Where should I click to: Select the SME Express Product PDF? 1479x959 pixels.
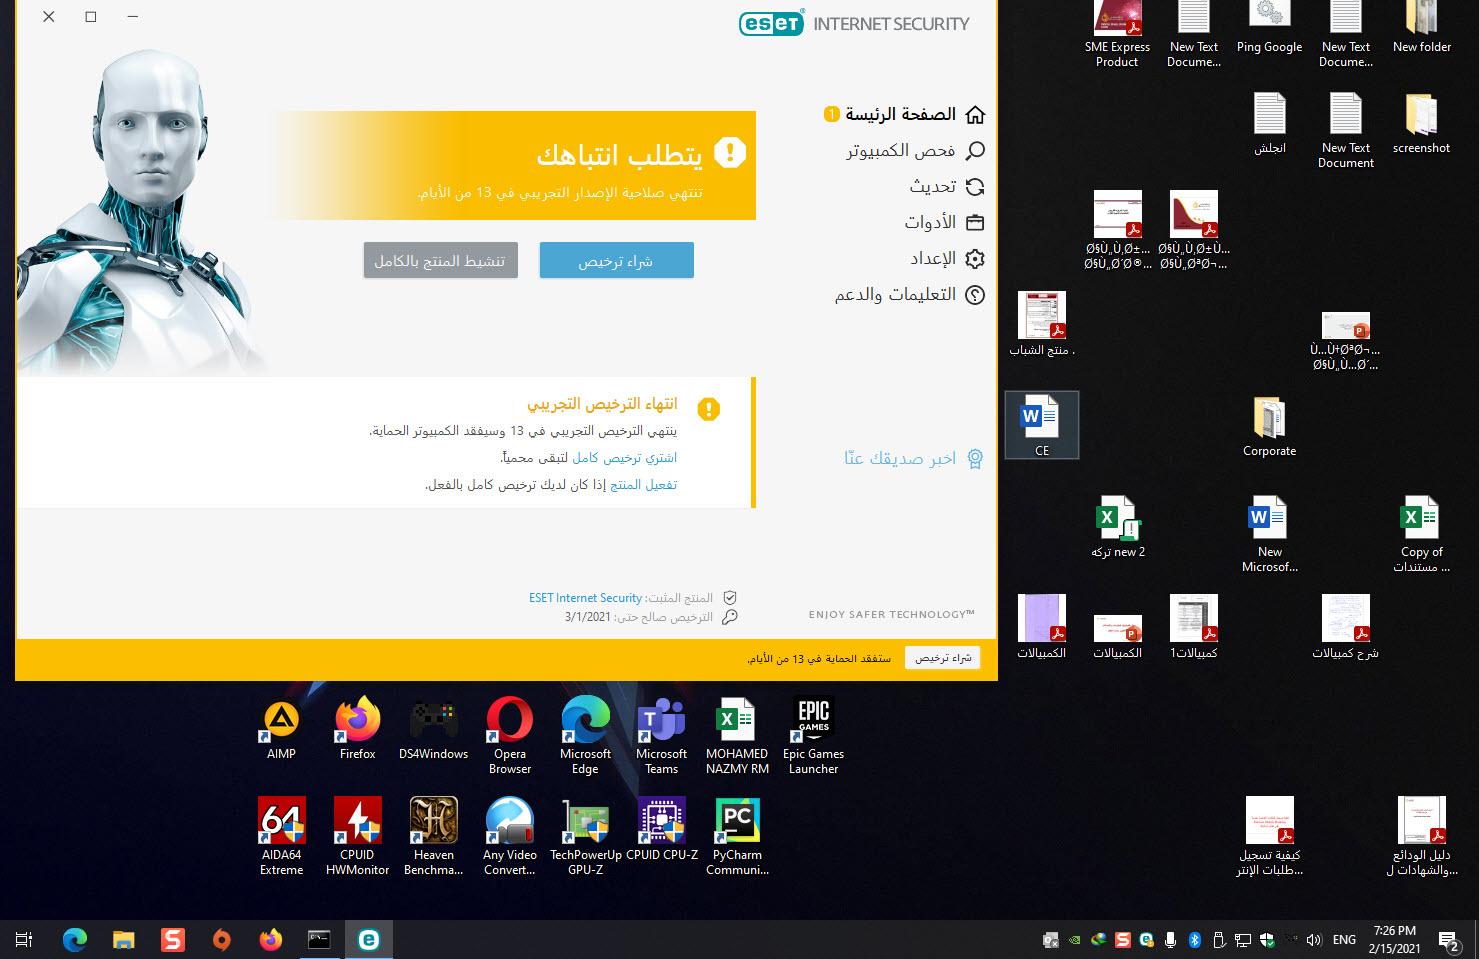point(1117,34)
